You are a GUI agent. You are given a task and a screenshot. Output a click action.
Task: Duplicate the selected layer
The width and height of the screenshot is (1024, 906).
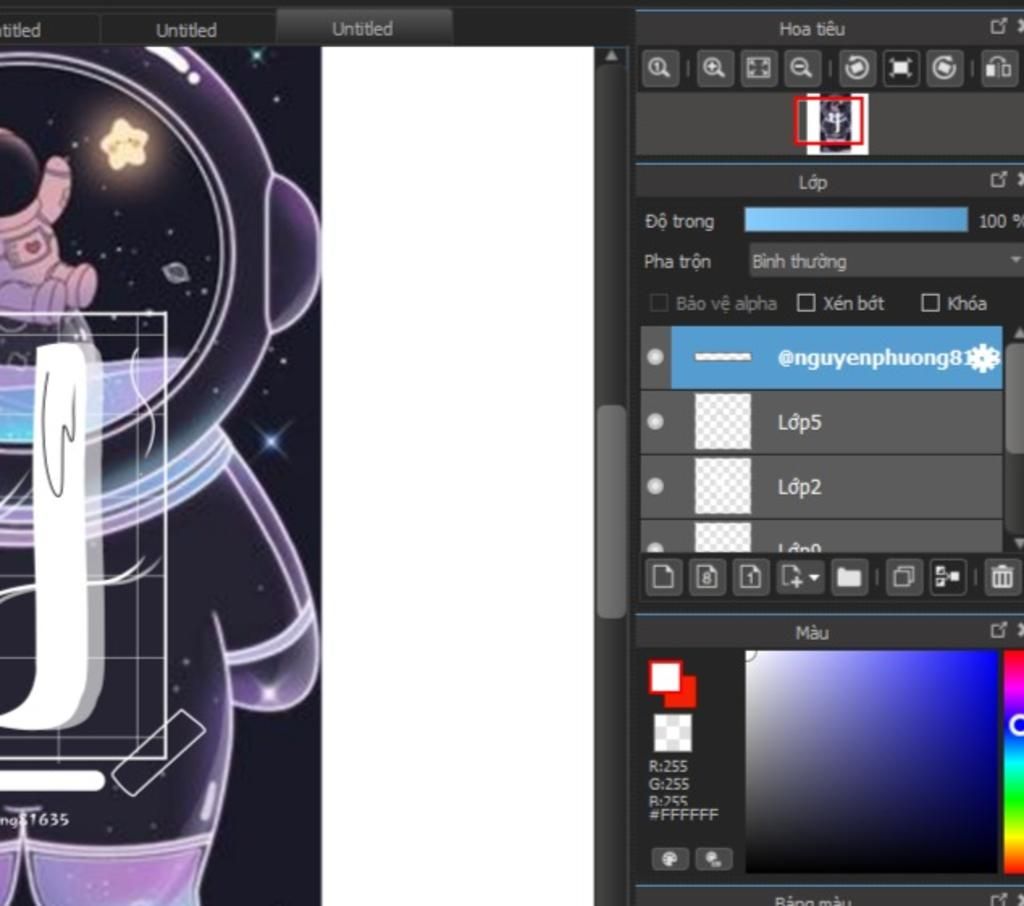coord(904,577)
